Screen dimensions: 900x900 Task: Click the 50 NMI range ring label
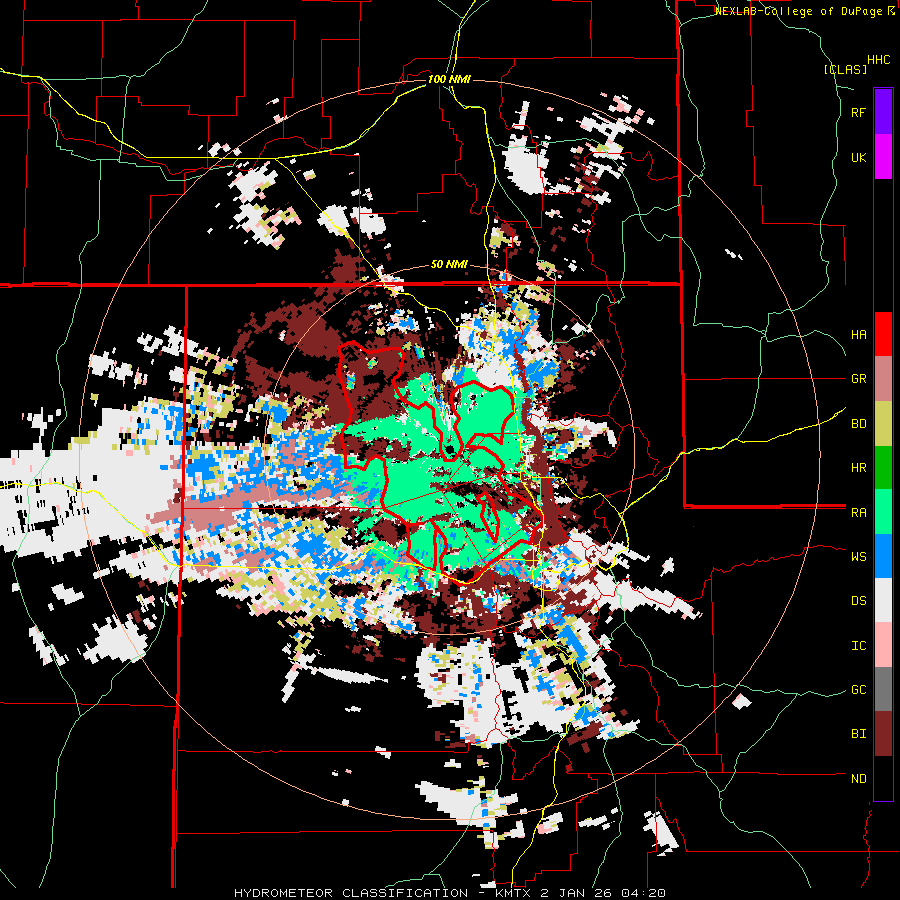[x=449, y=264]
